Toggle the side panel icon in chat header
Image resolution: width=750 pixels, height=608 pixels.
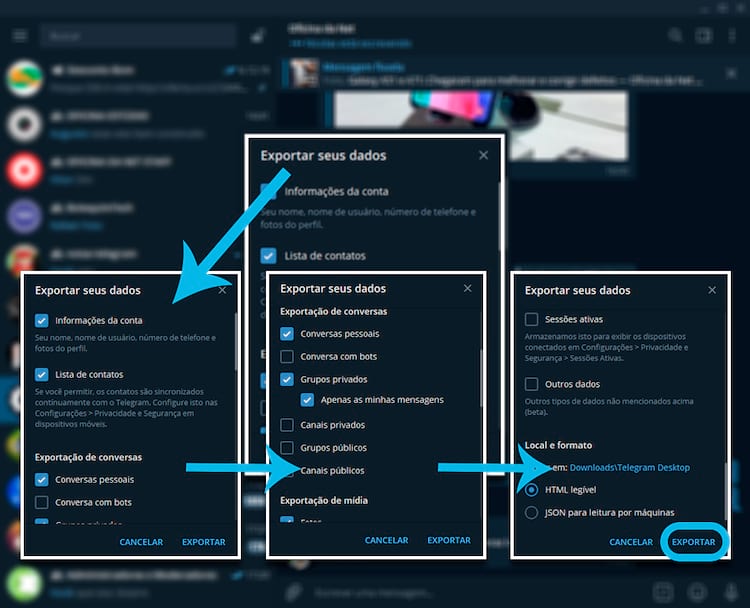click(703, 35)
